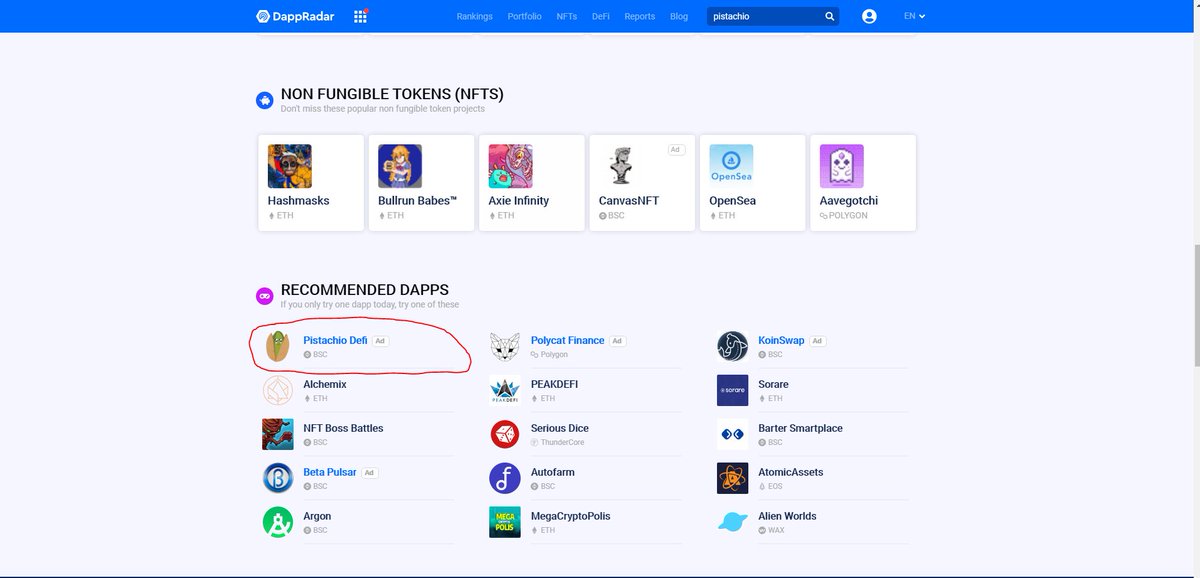Viewport: 1200px width, 578px height.
Task: Click the CanvasNFT card title
Action: 629,201
